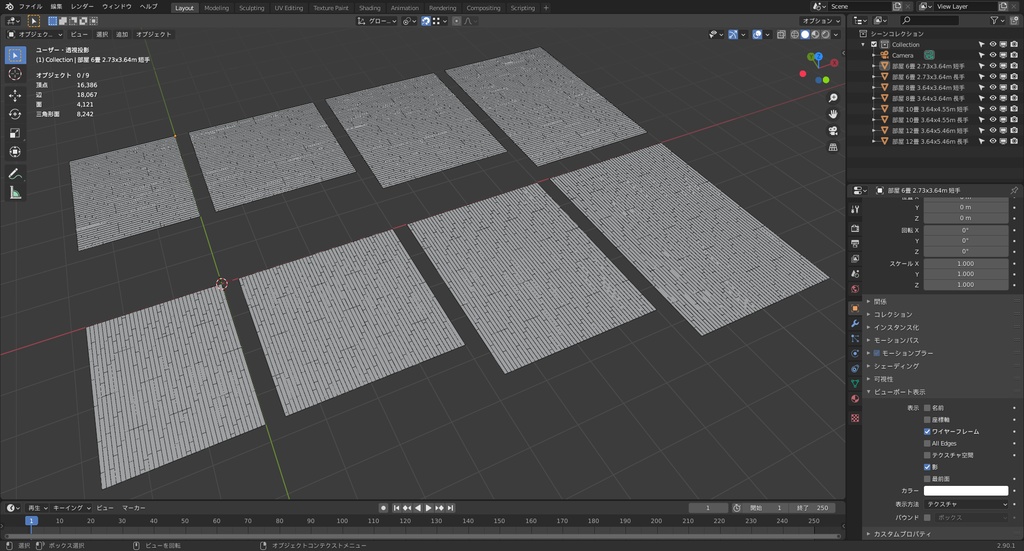
Task: Uncheck the ワイヤーフレーム checkbox
Action: tap(927, 431)
